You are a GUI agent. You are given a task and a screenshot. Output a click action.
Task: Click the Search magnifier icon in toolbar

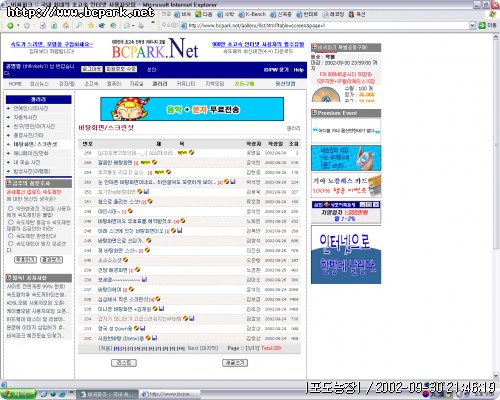(x=79, y=25)
